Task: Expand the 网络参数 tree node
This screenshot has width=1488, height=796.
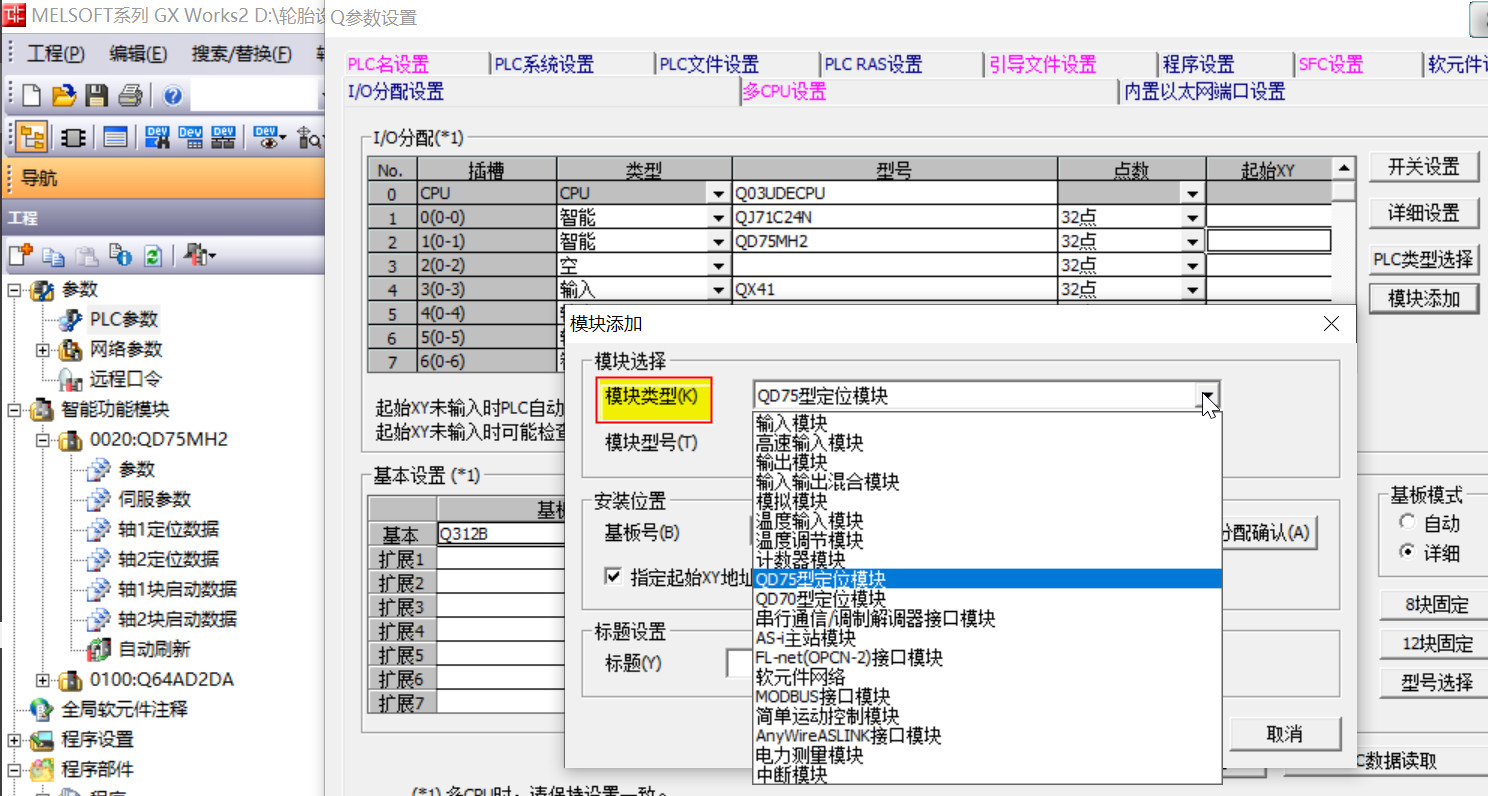Action: [x=43, y=350]
